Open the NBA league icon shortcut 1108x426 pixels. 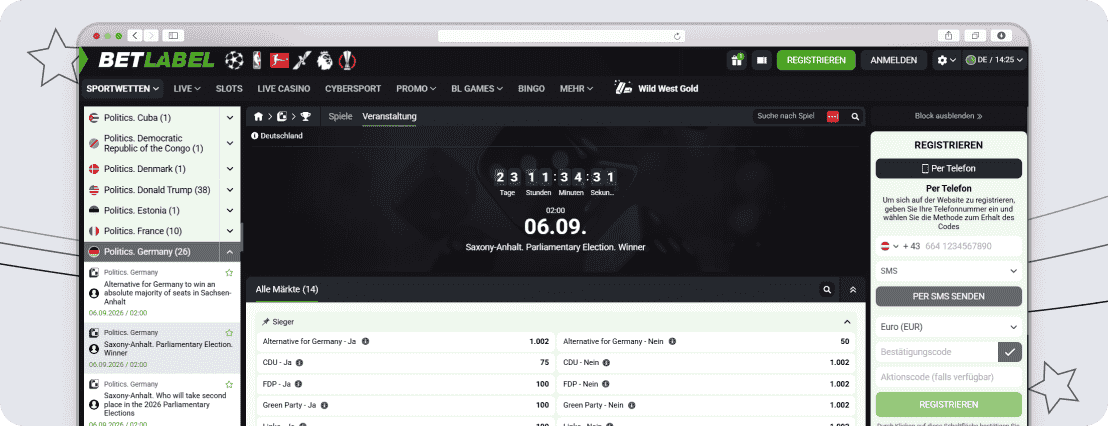[257, 61]
